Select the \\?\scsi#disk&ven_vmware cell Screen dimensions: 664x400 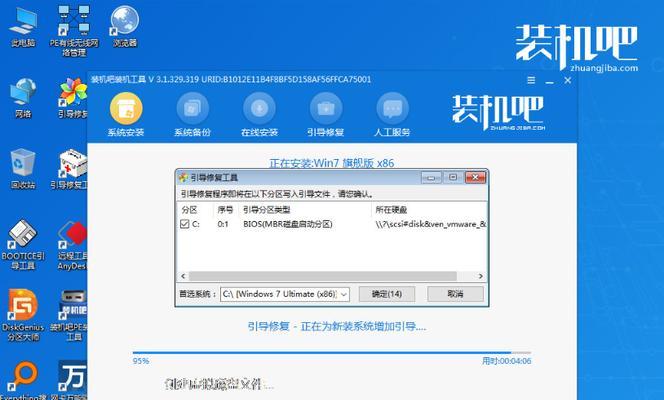click(x=430, y=224)
